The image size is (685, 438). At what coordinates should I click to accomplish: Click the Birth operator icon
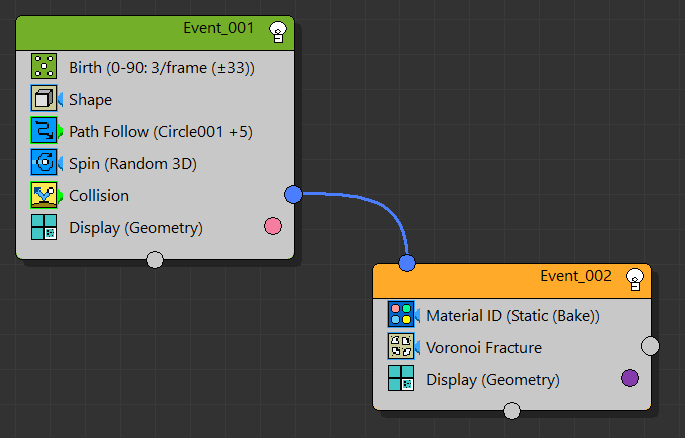(43, 68)
